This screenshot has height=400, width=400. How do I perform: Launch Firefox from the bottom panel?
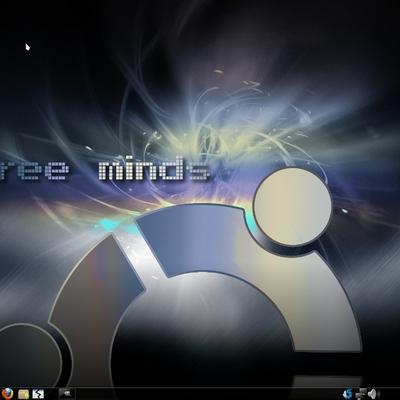point(7,394)
